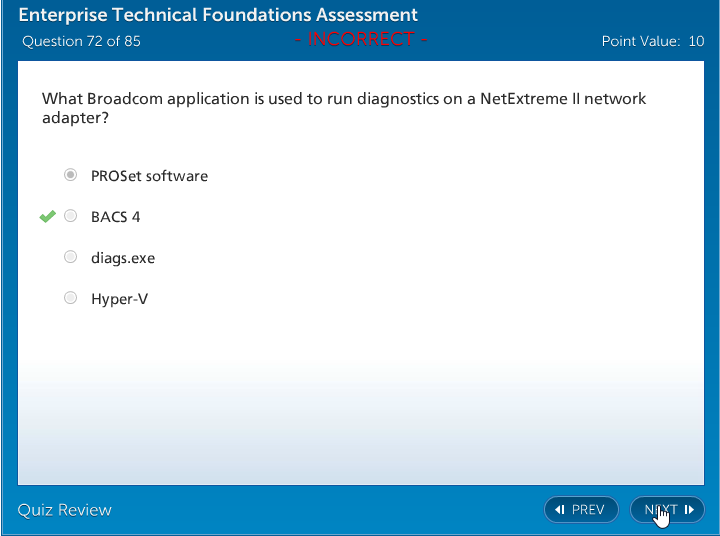Screen dimensions: 720x536
Task: Click the question text about Broadcom application
Action: (x=344, y=99)
